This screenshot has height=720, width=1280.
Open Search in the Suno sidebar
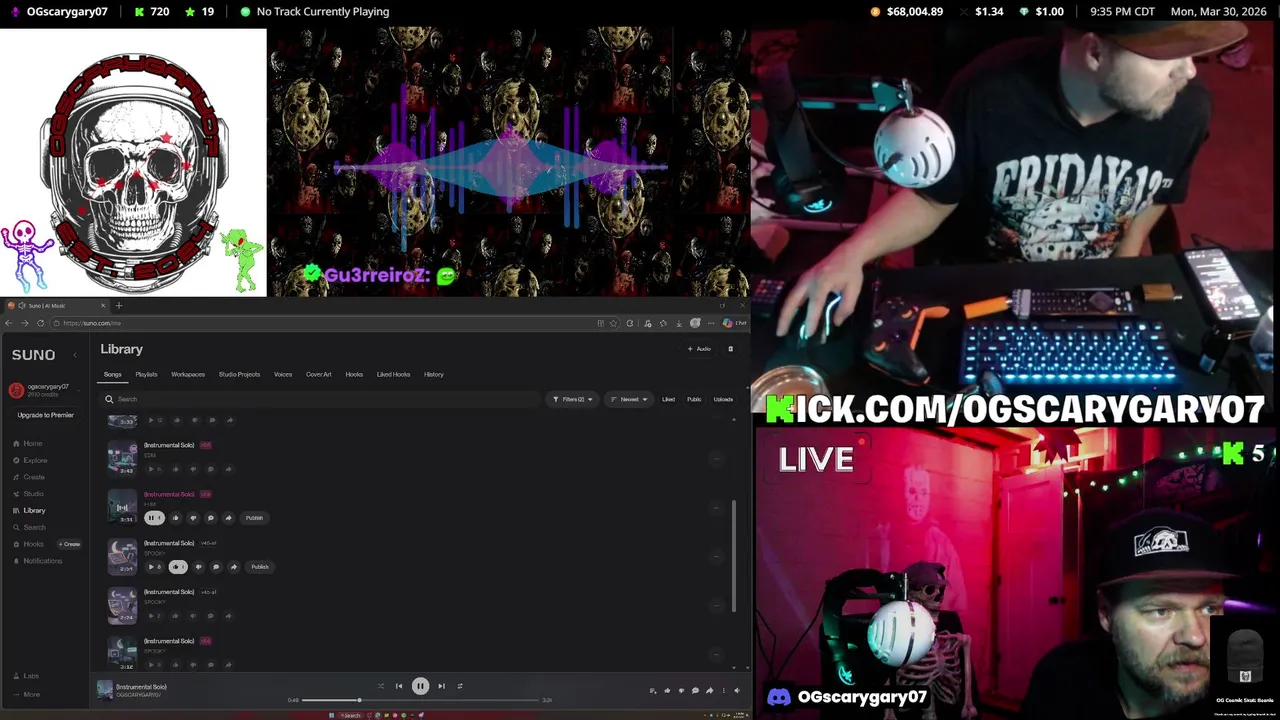point(29,527)
